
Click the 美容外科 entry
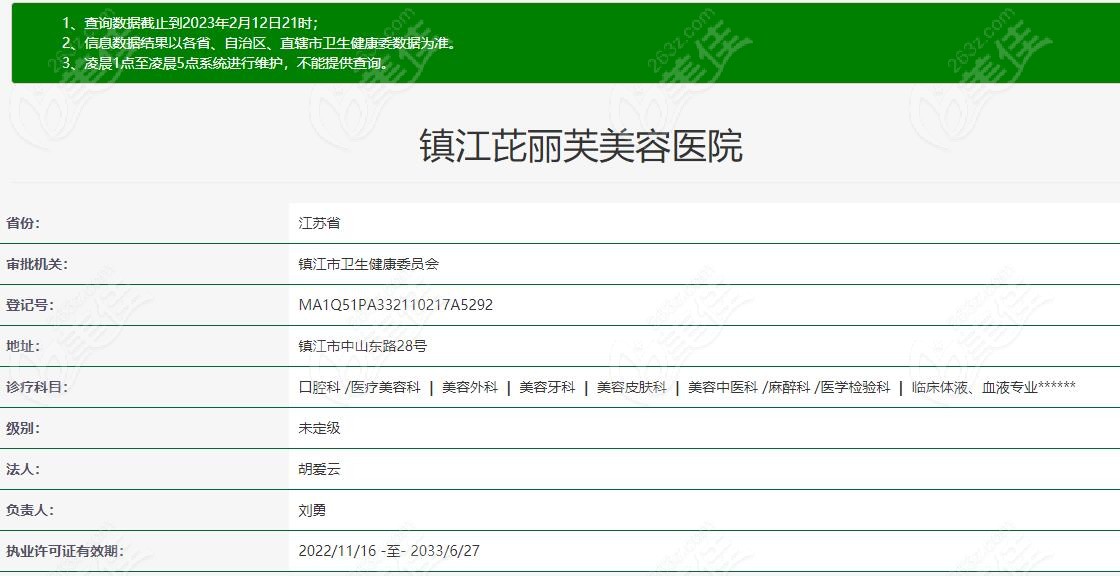coord(470,387)
